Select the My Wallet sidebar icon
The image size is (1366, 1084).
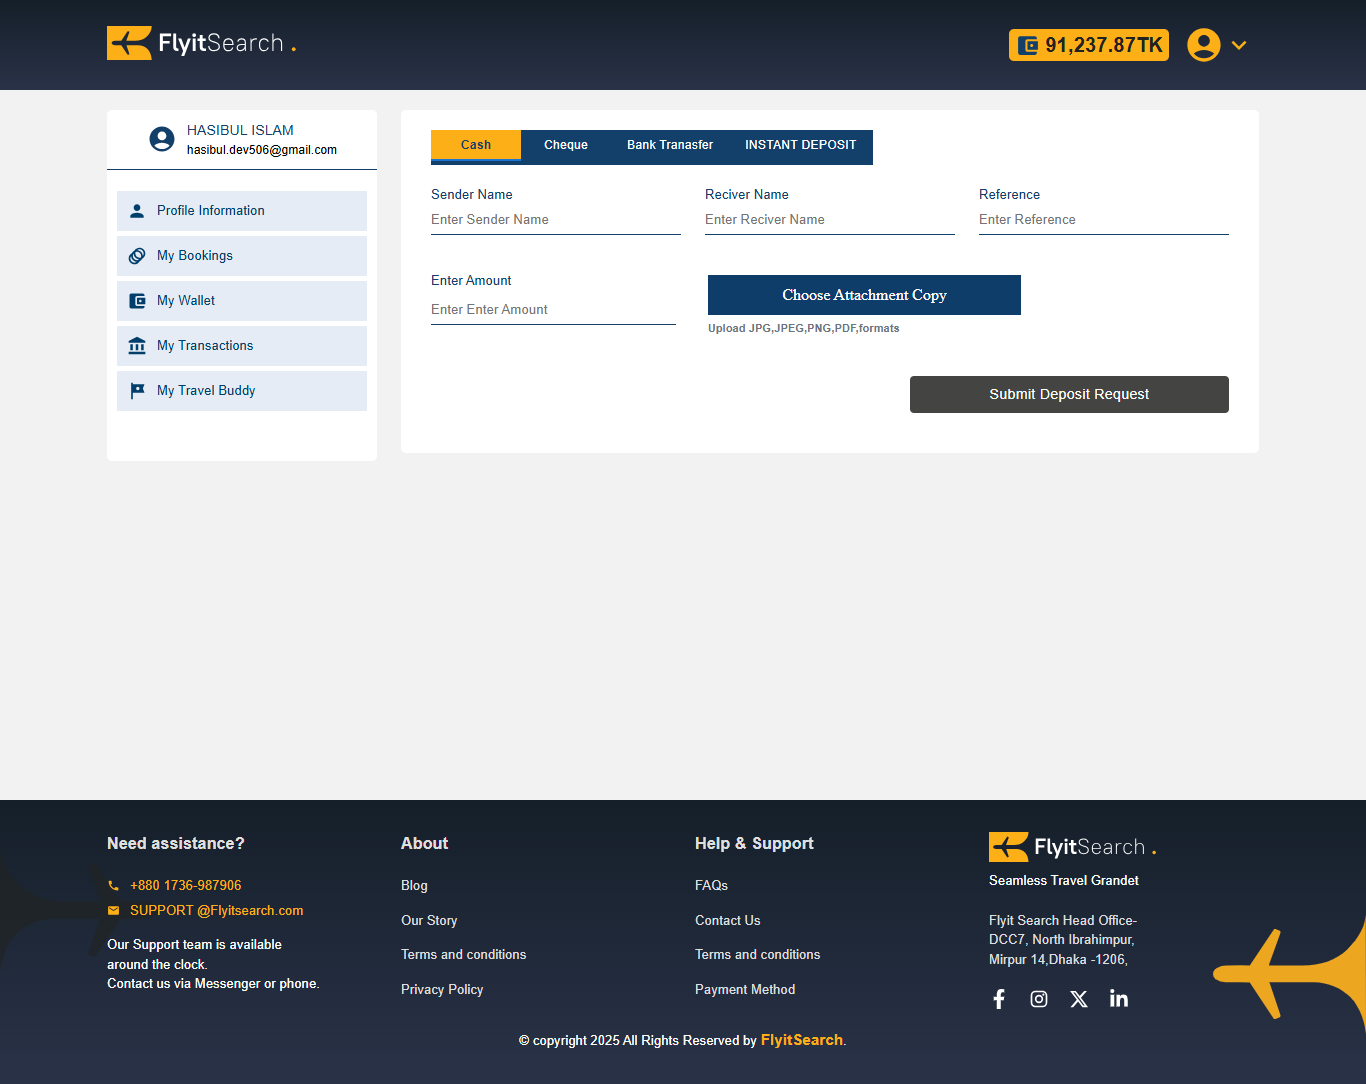(x=137, y=300)
